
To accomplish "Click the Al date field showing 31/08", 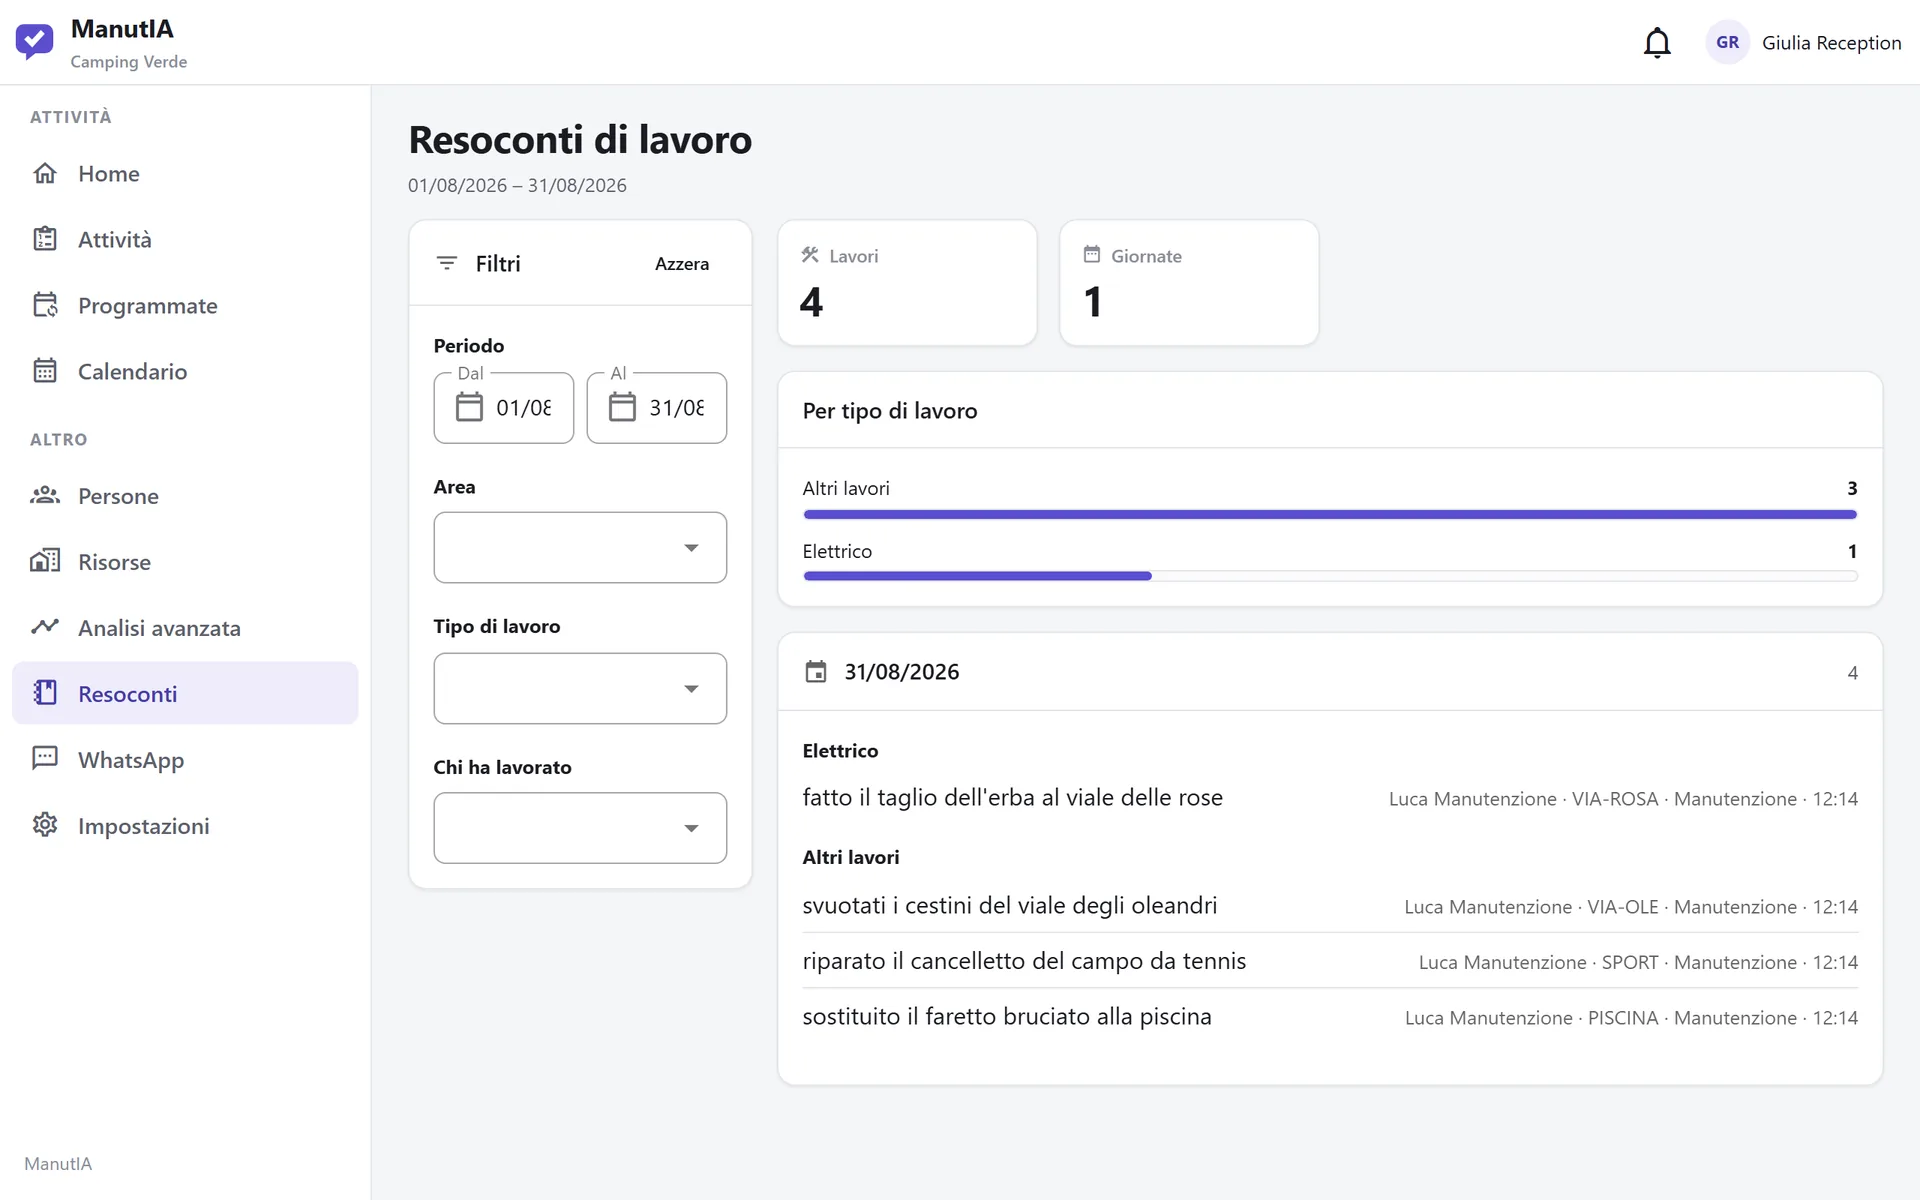I will tap(657, 408).
